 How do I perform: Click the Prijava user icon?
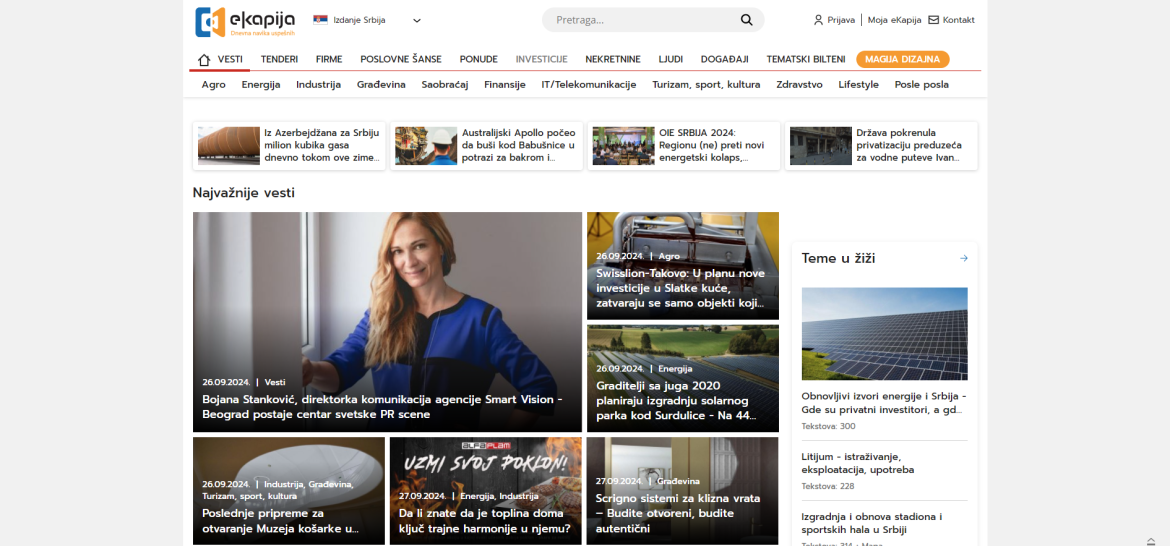[819, 20]
